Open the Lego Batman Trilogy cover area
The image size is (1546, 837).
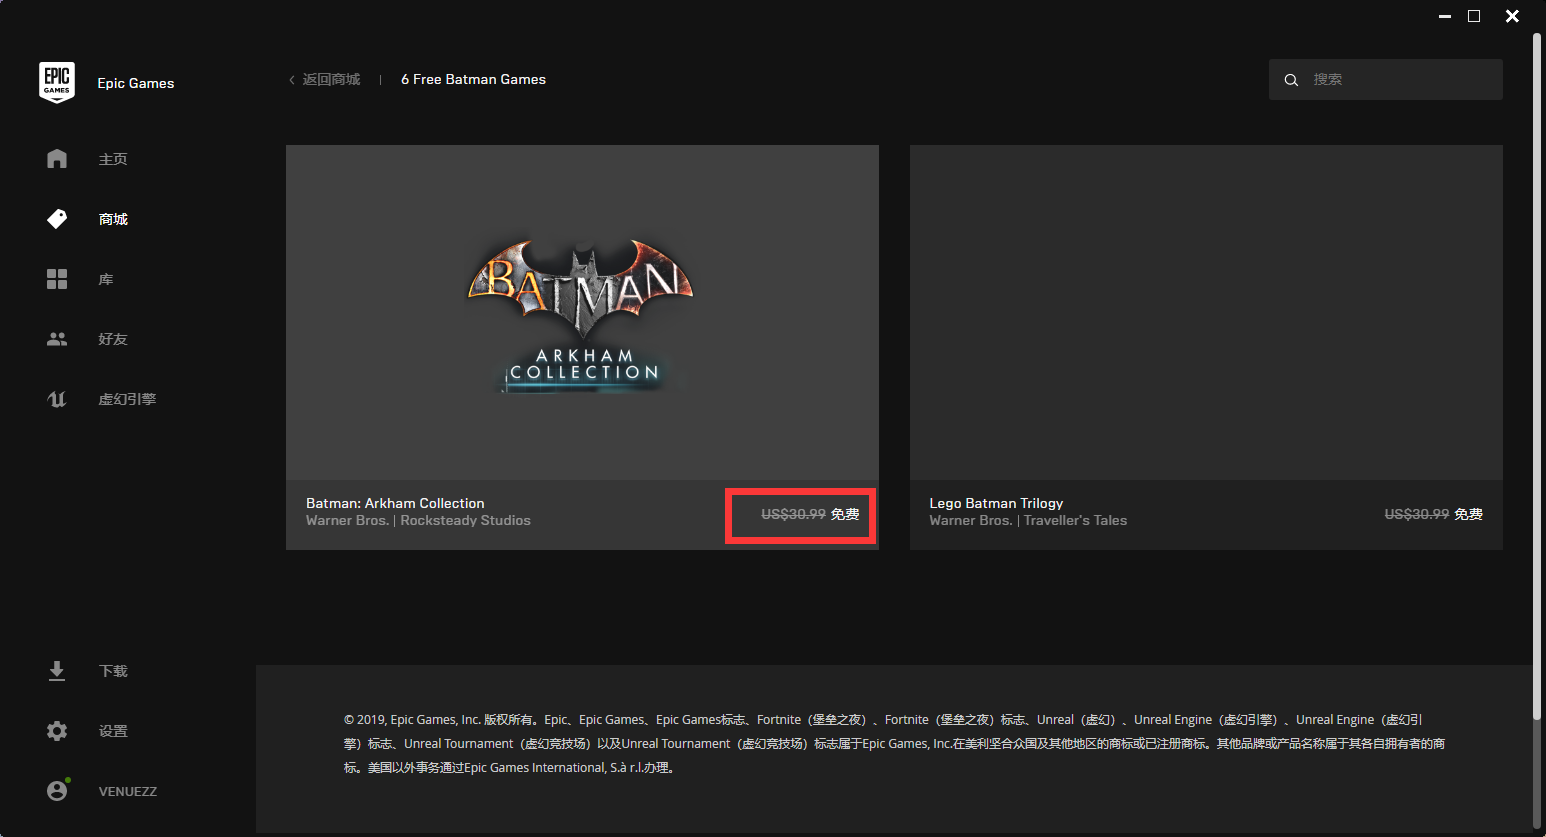pos(1206,312)
